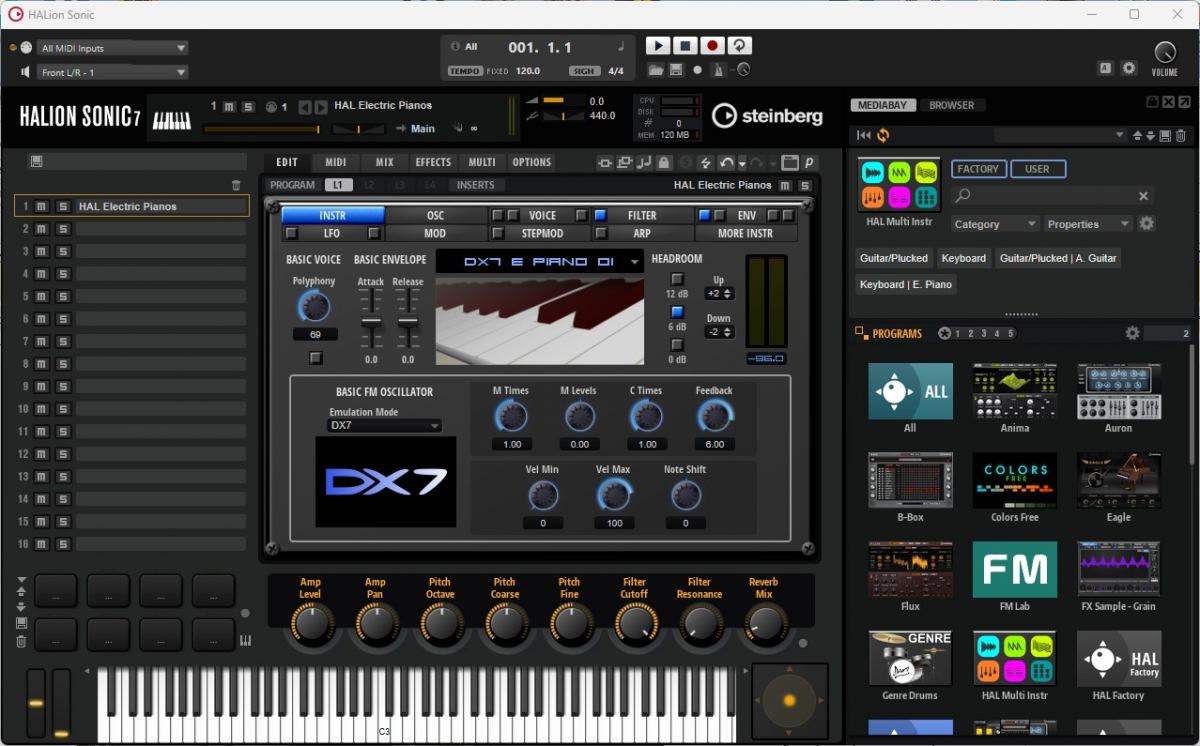Open MIDI file using transport folder icon
The image size is (1200, 746).
[656, 70]
